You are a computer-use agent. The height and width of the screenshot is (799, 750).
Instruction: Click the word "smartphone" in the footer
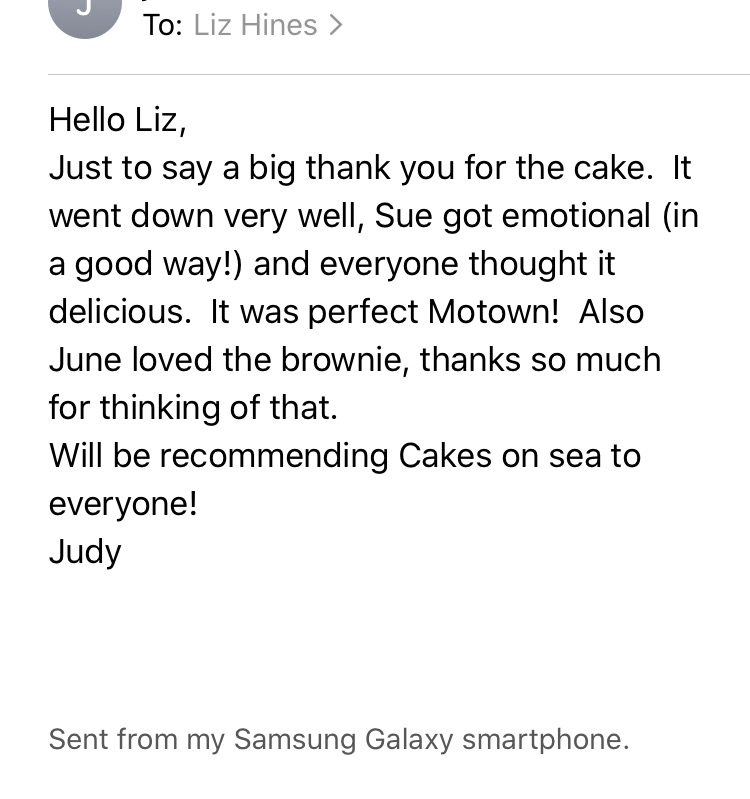543,740
